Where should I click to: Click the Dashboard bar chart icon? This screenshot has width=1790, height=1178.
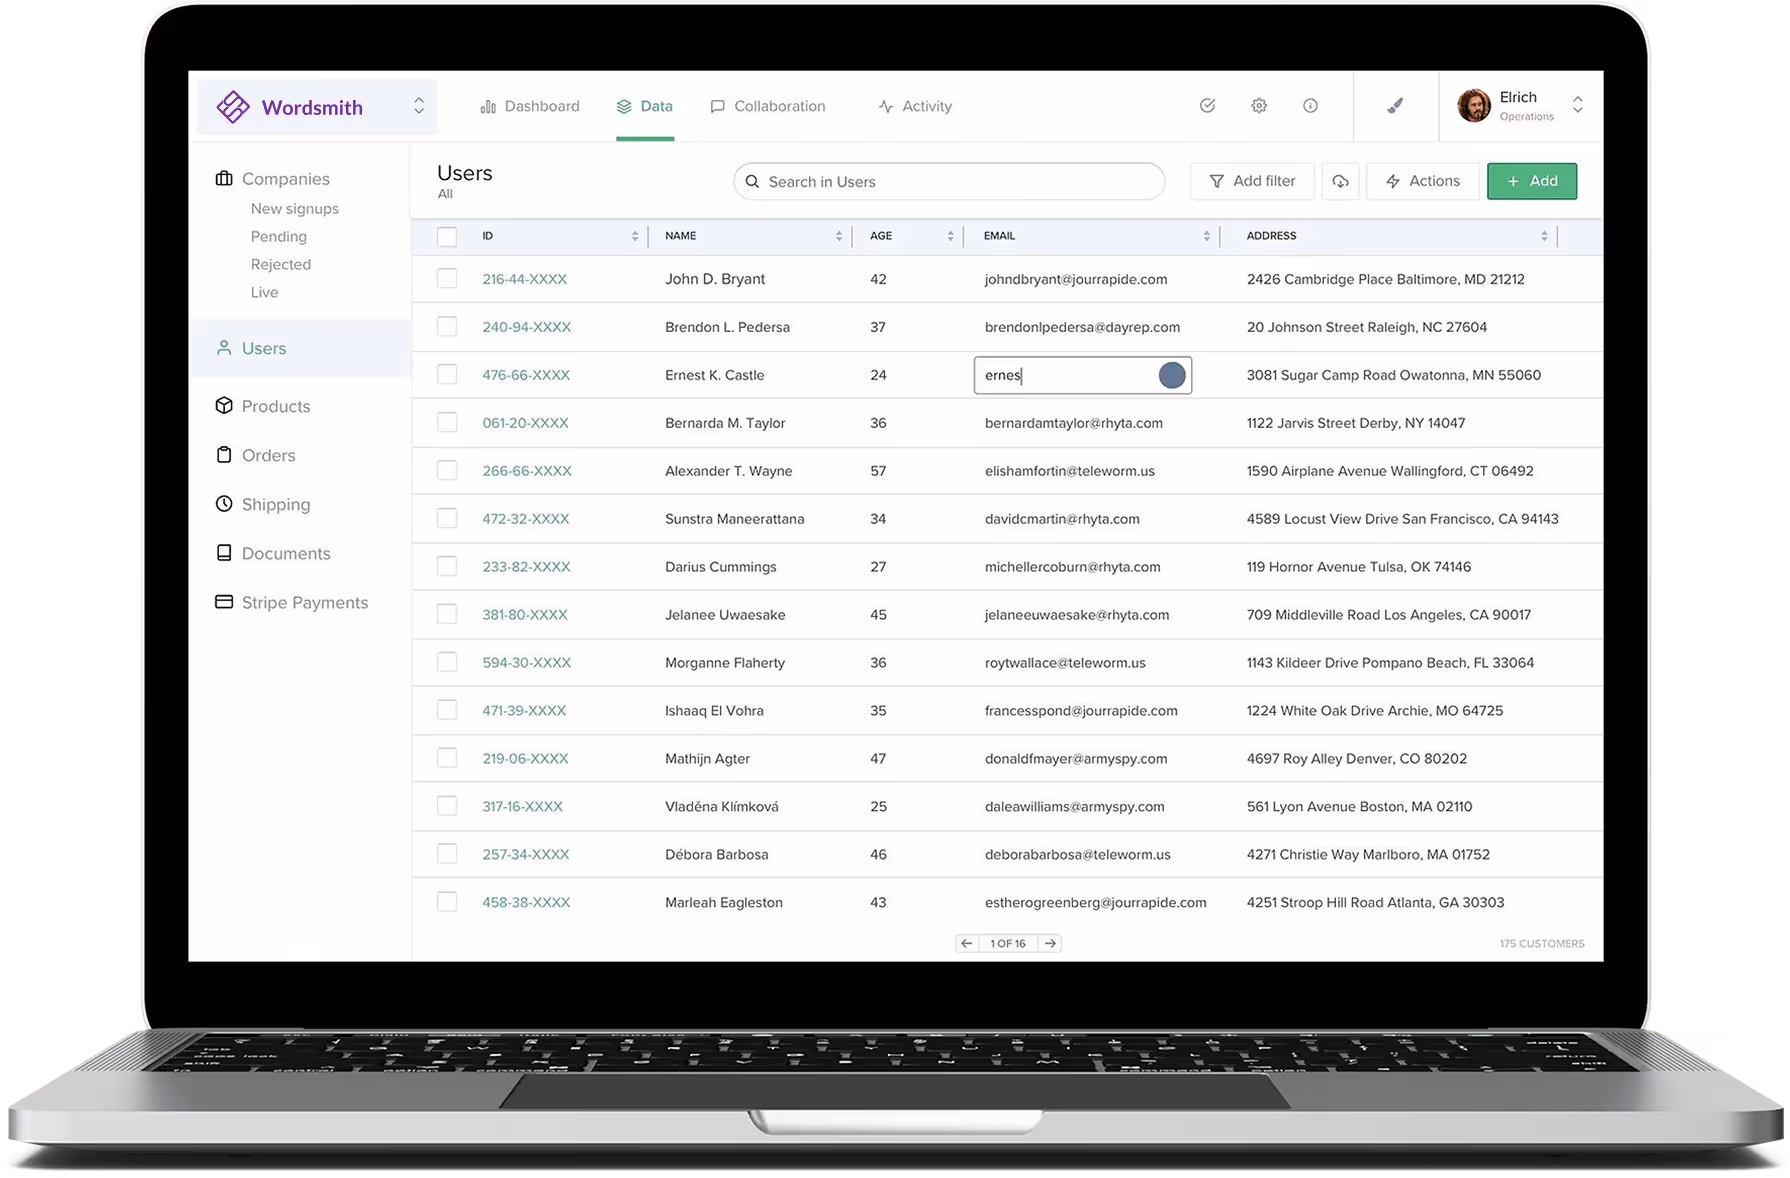point(488,106)
